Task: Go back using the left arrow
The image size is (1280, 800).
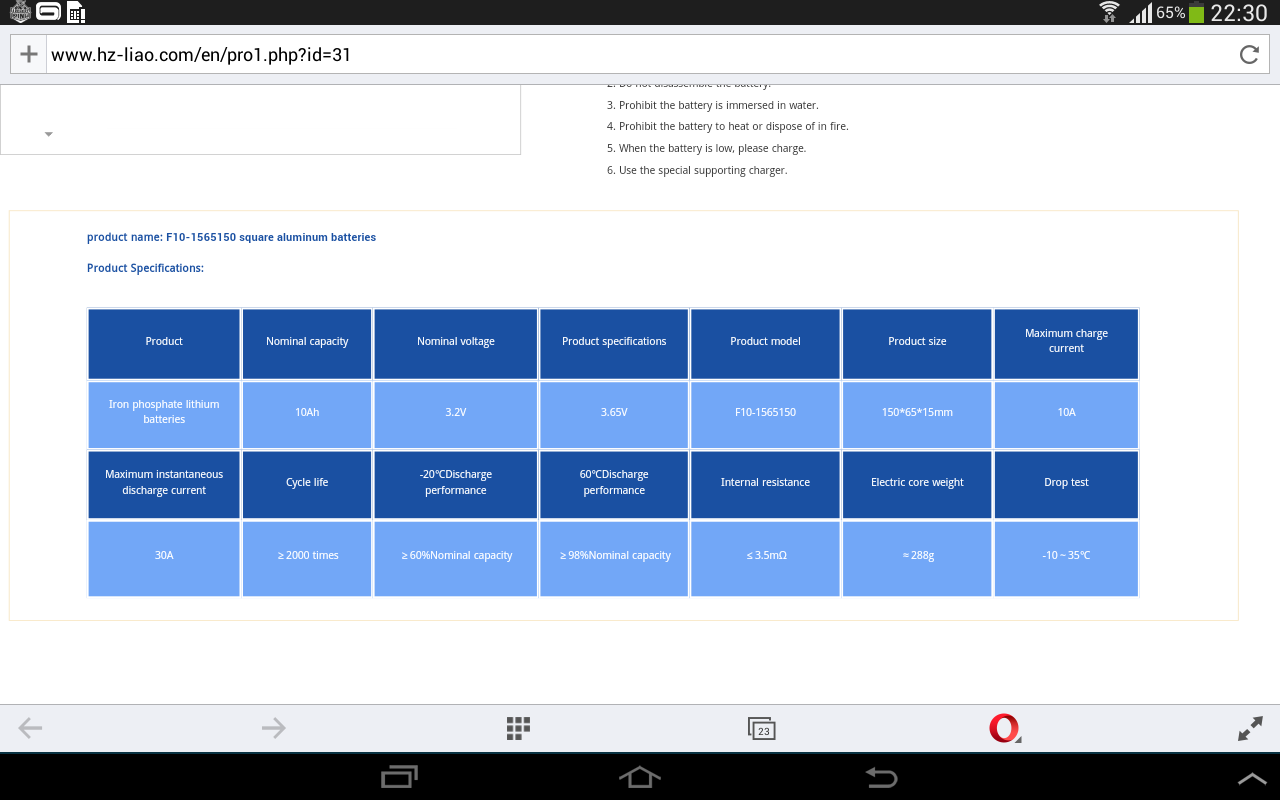Action: point(31,728)
